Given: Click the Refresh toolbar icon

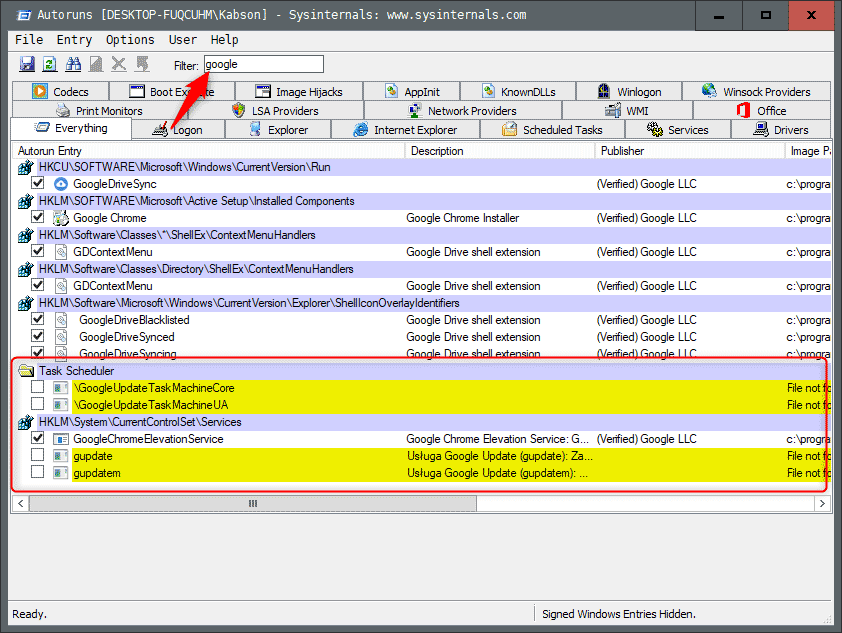Looking at the screenshot, I should coord(50,64).
